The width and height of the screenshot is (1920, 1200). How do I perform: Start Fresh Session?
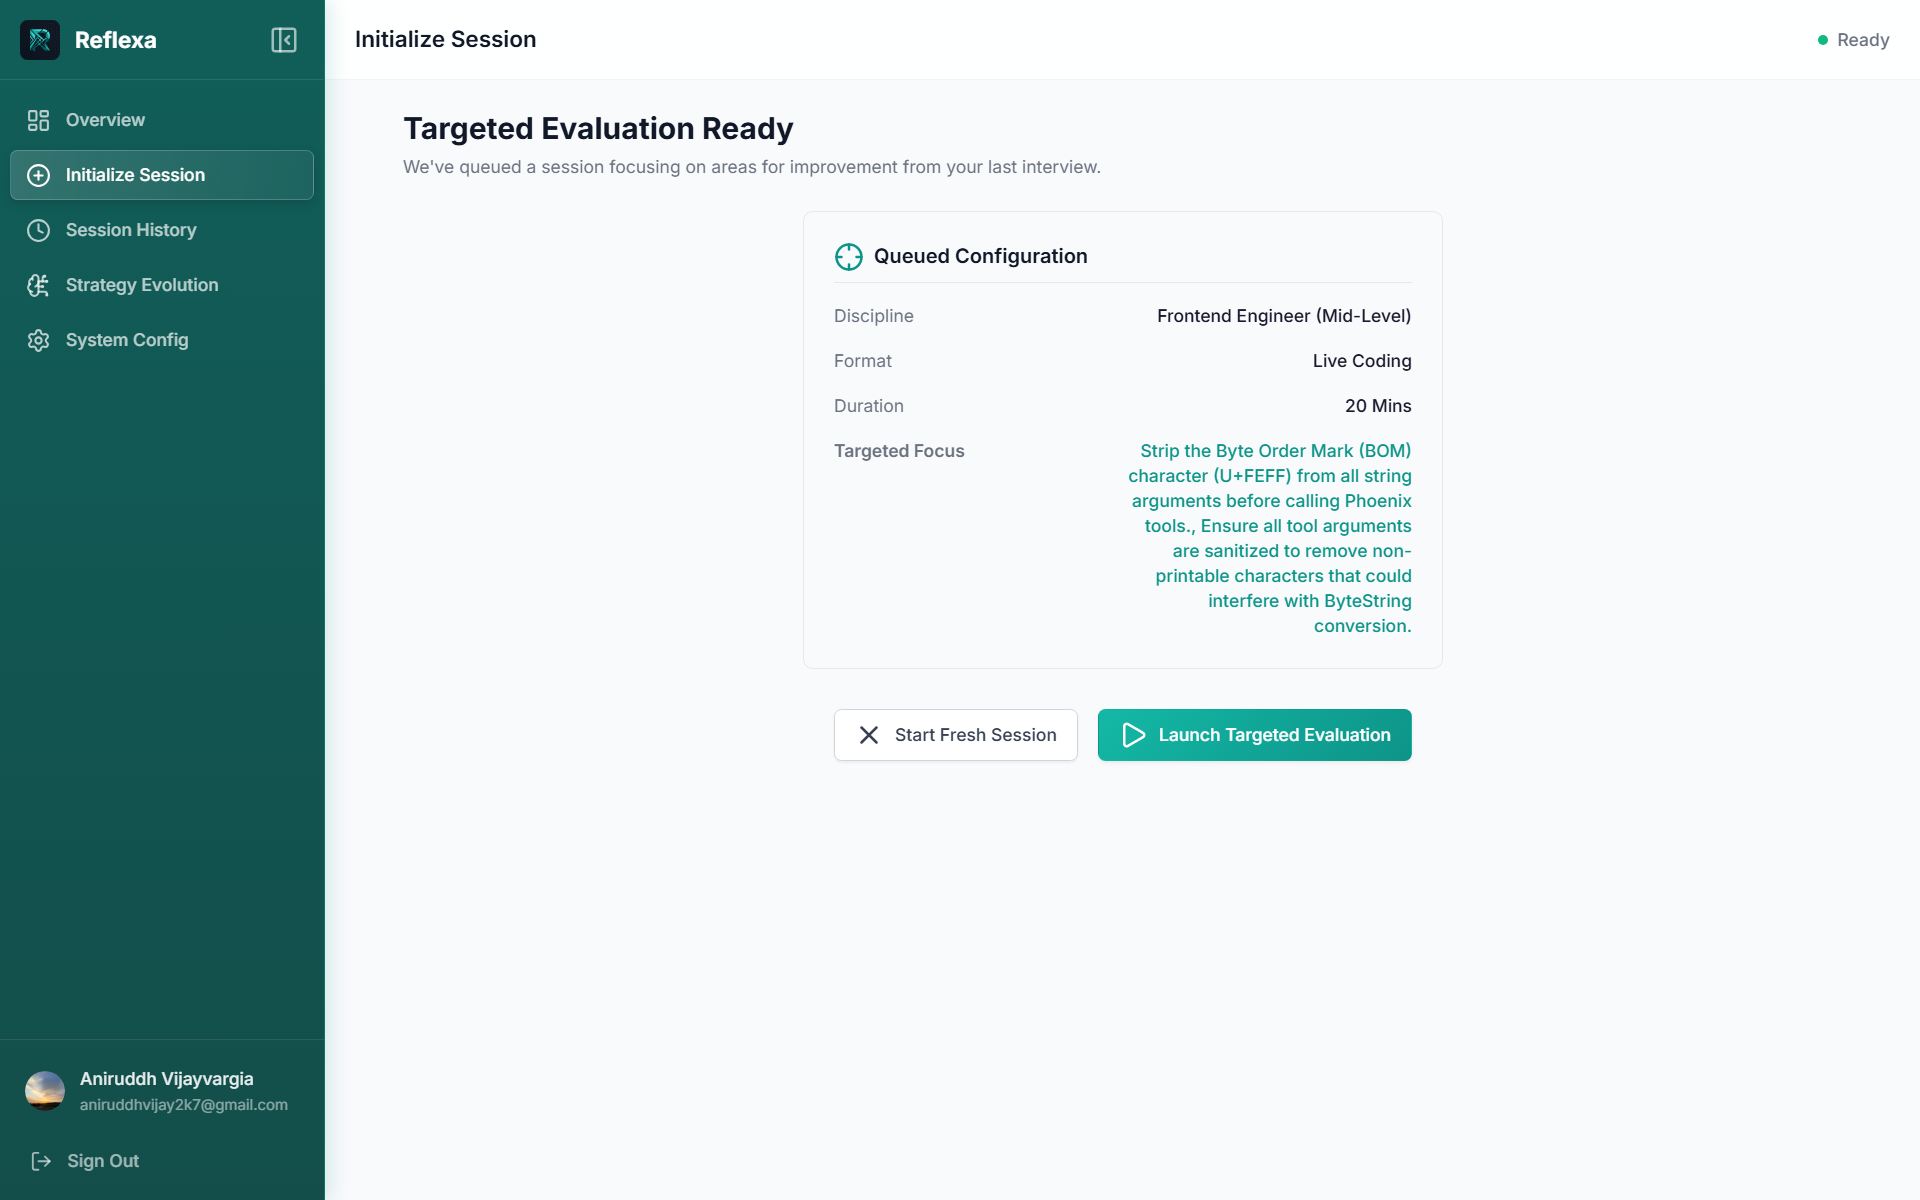point(955,735)
